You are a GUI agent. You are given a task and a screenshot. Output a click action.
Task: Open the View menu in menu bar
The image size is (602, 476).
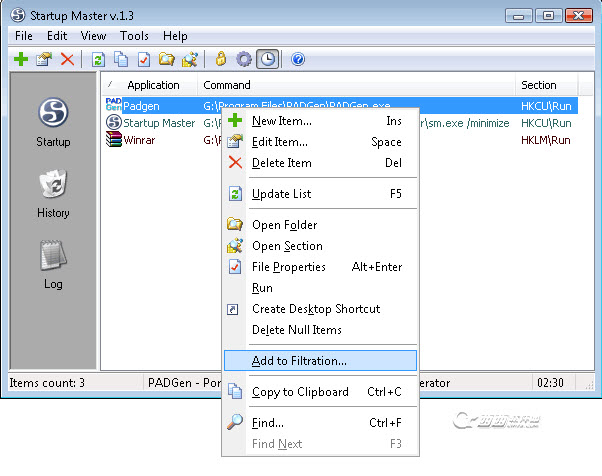pyautogui.click(x=93, y=36)
